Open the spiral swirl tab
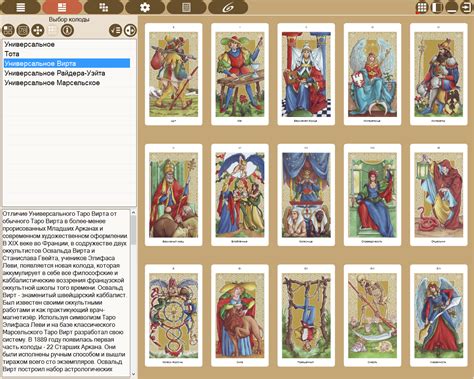 coord(228,7)
